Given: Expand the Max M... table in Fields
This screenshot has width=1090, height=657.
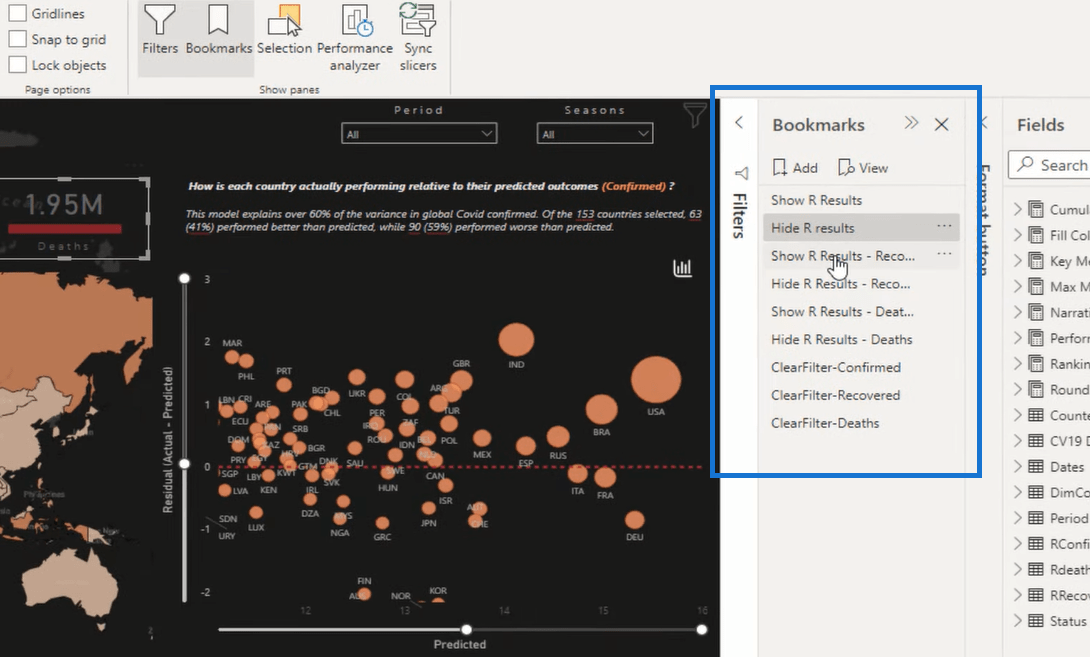Looking at the screenshot, I should pyautogui.click(x=1018, y=286).
